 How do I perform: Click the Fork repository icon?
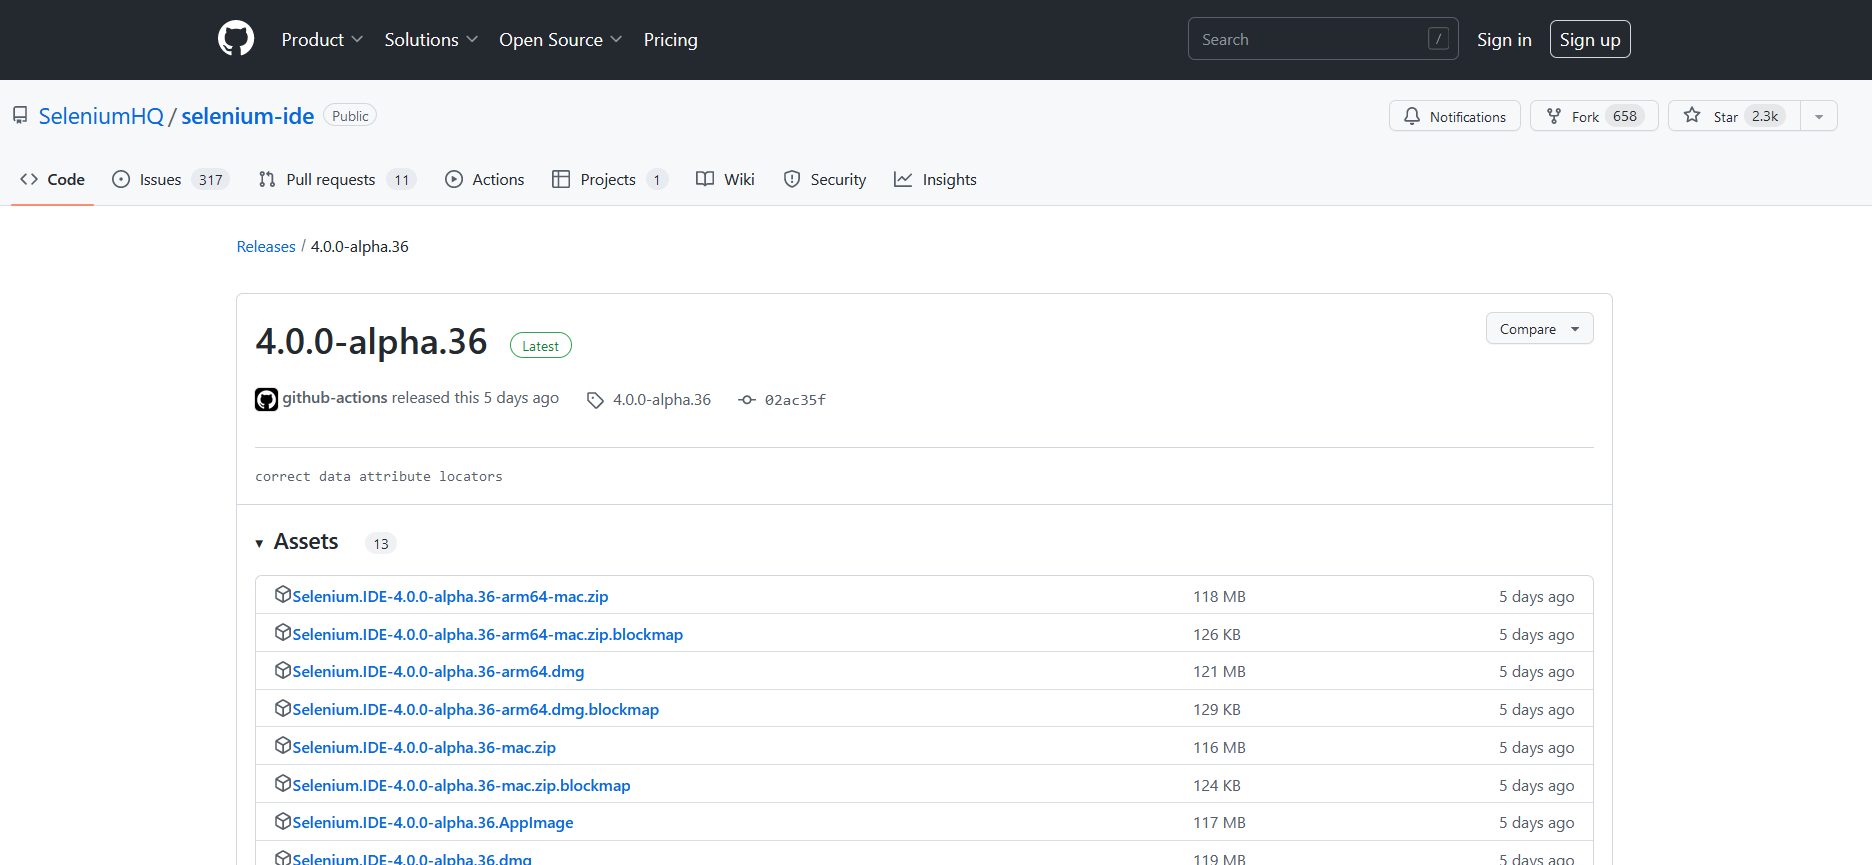pos(1553,116)
